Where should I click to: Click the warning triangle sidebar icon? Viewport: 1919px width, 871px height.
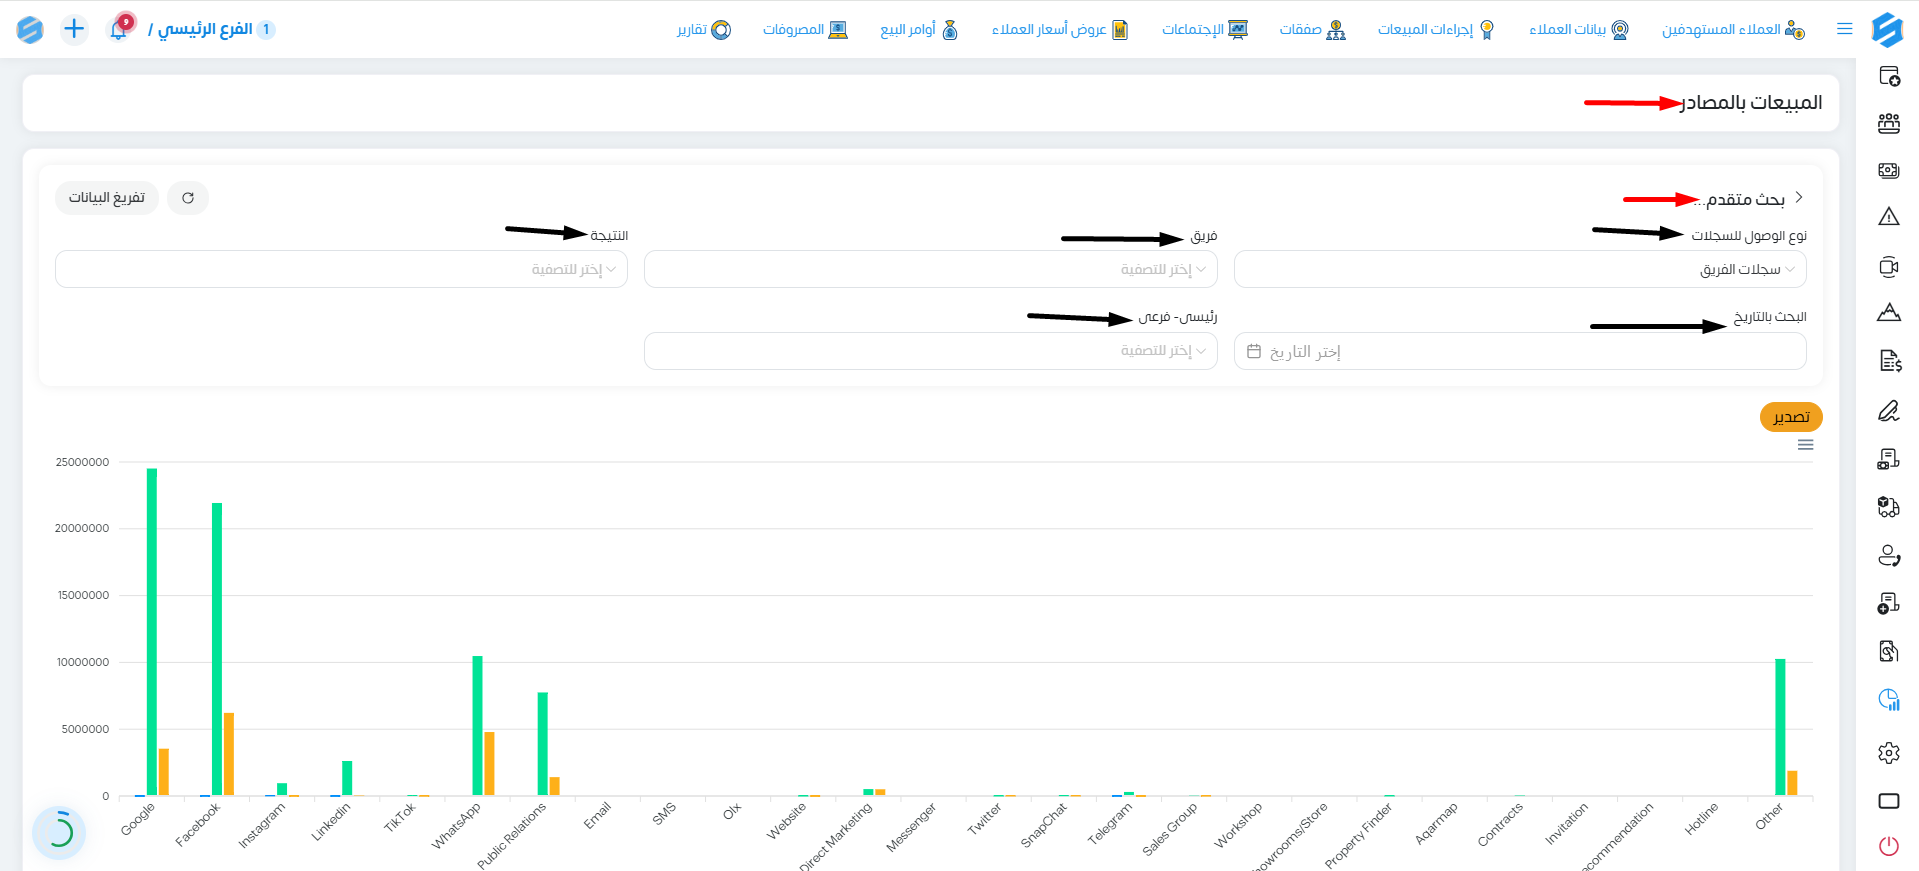[1888, 216]
